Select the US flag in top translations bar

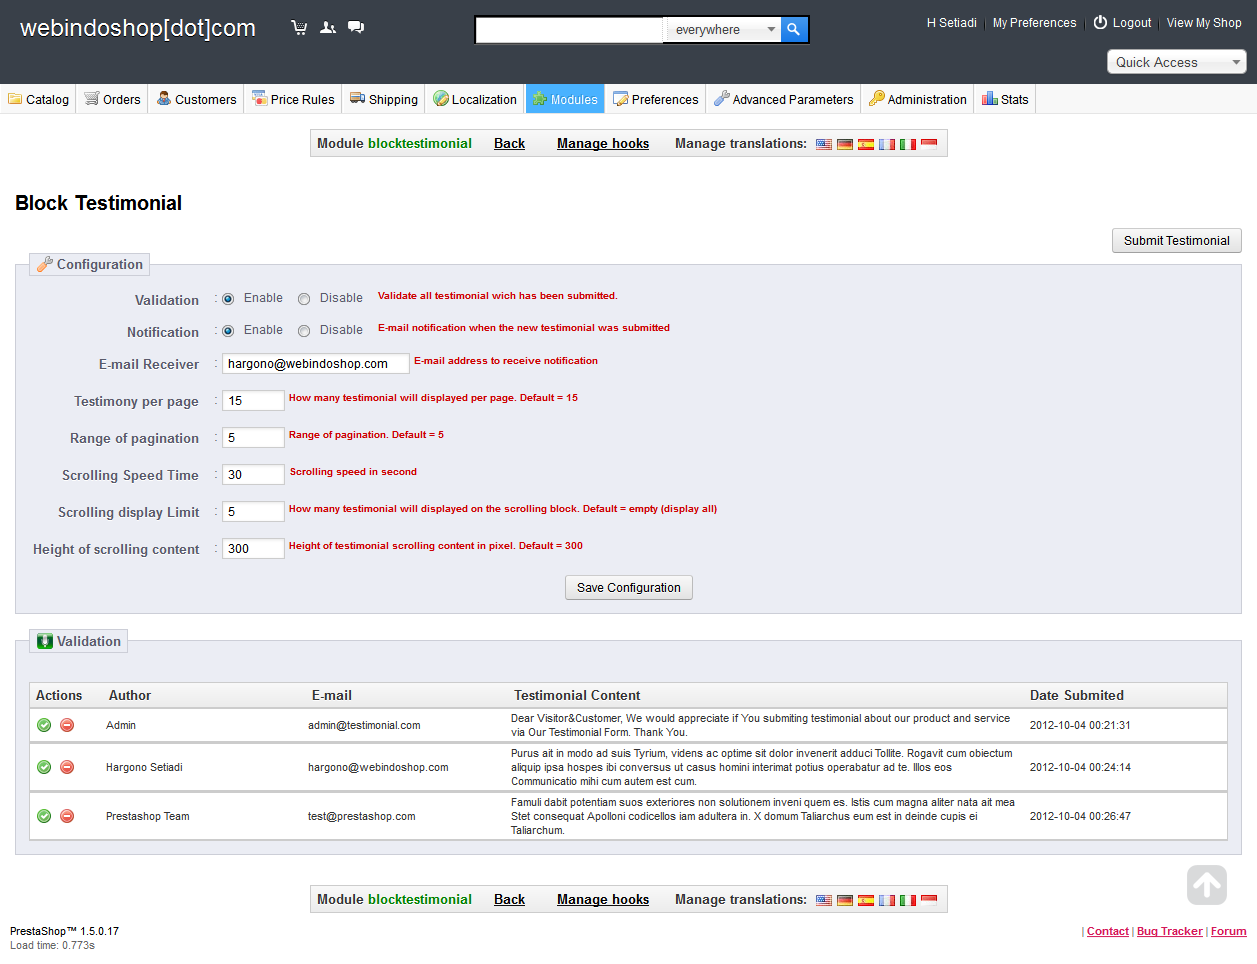[824, 144]
